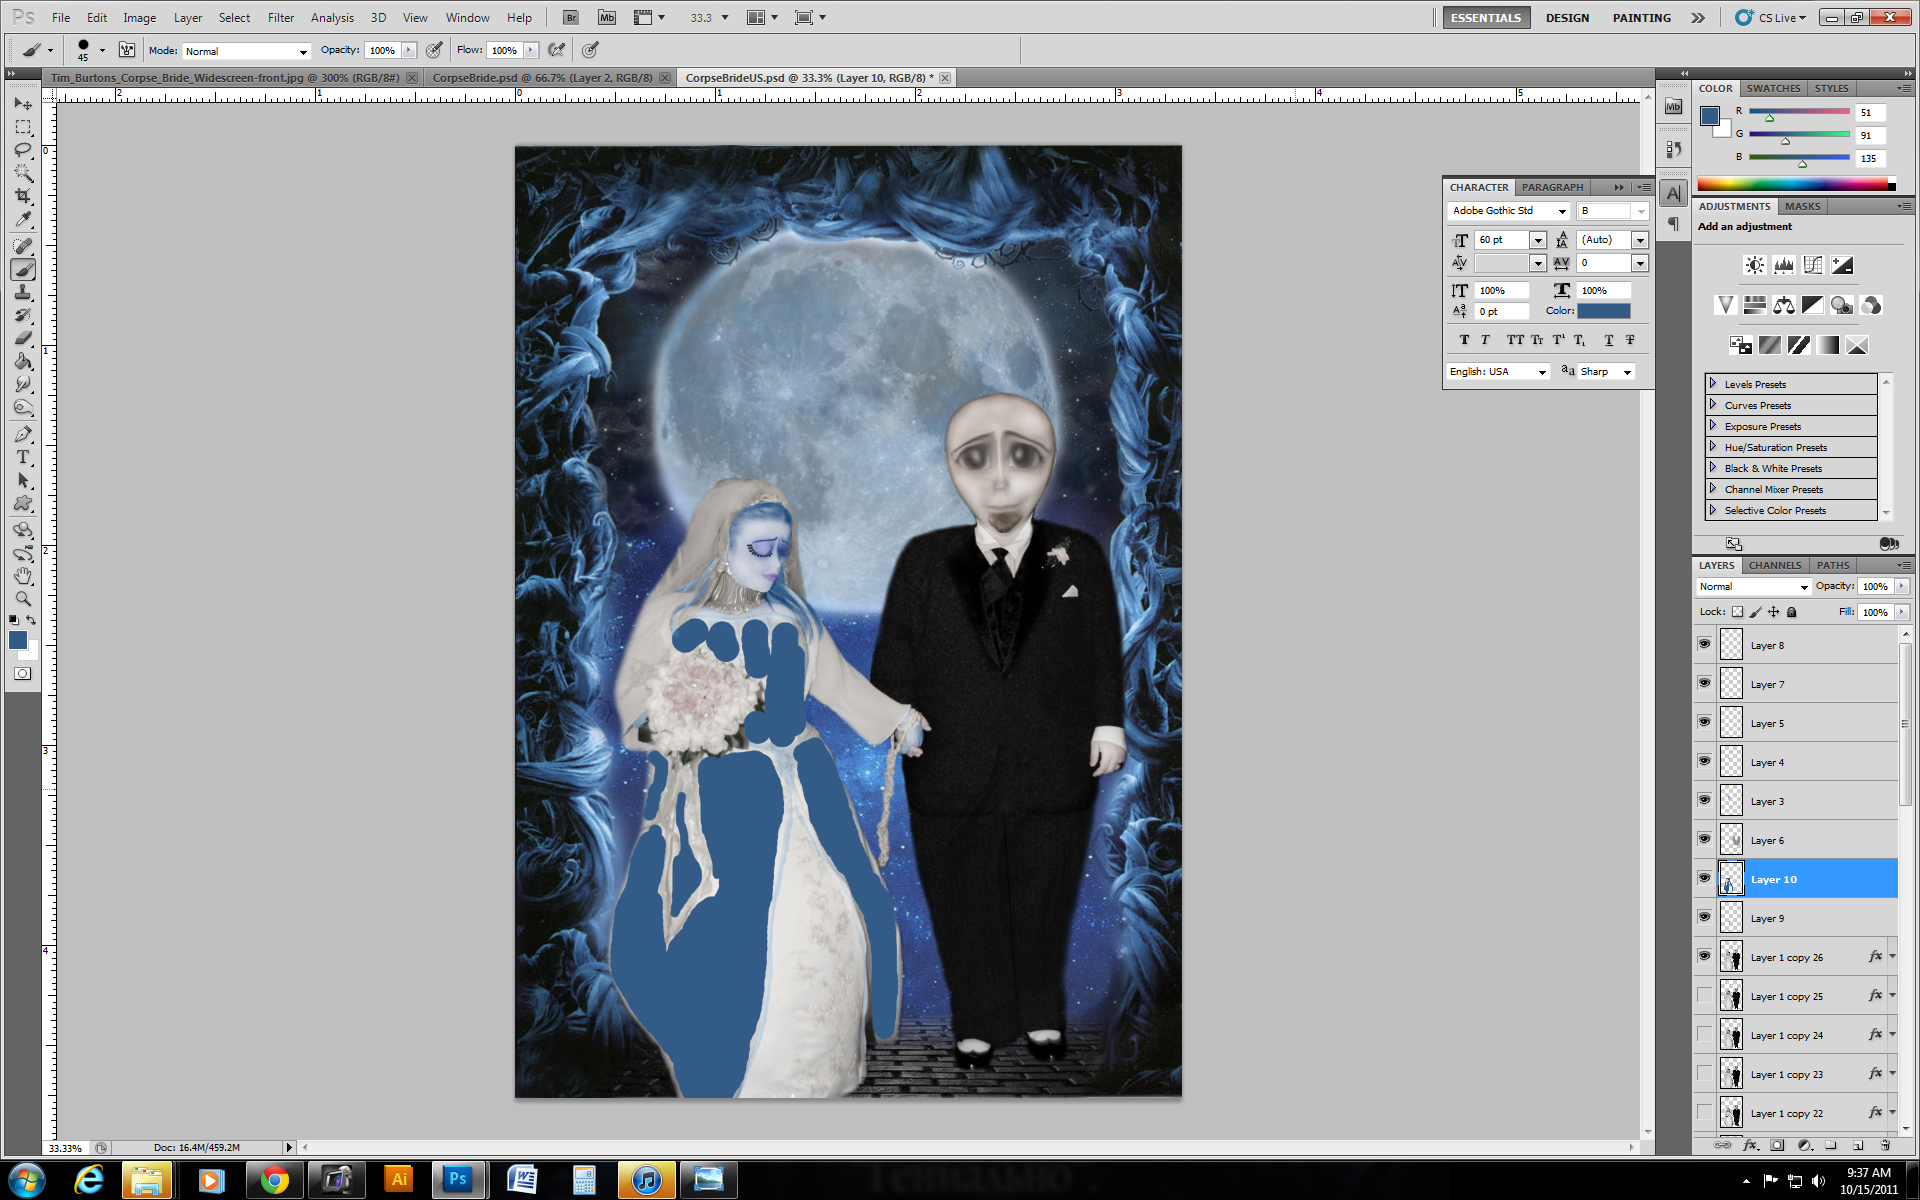
Task: Expand Hue/Saturation Presets
Action: click(x=1713, y=447)
